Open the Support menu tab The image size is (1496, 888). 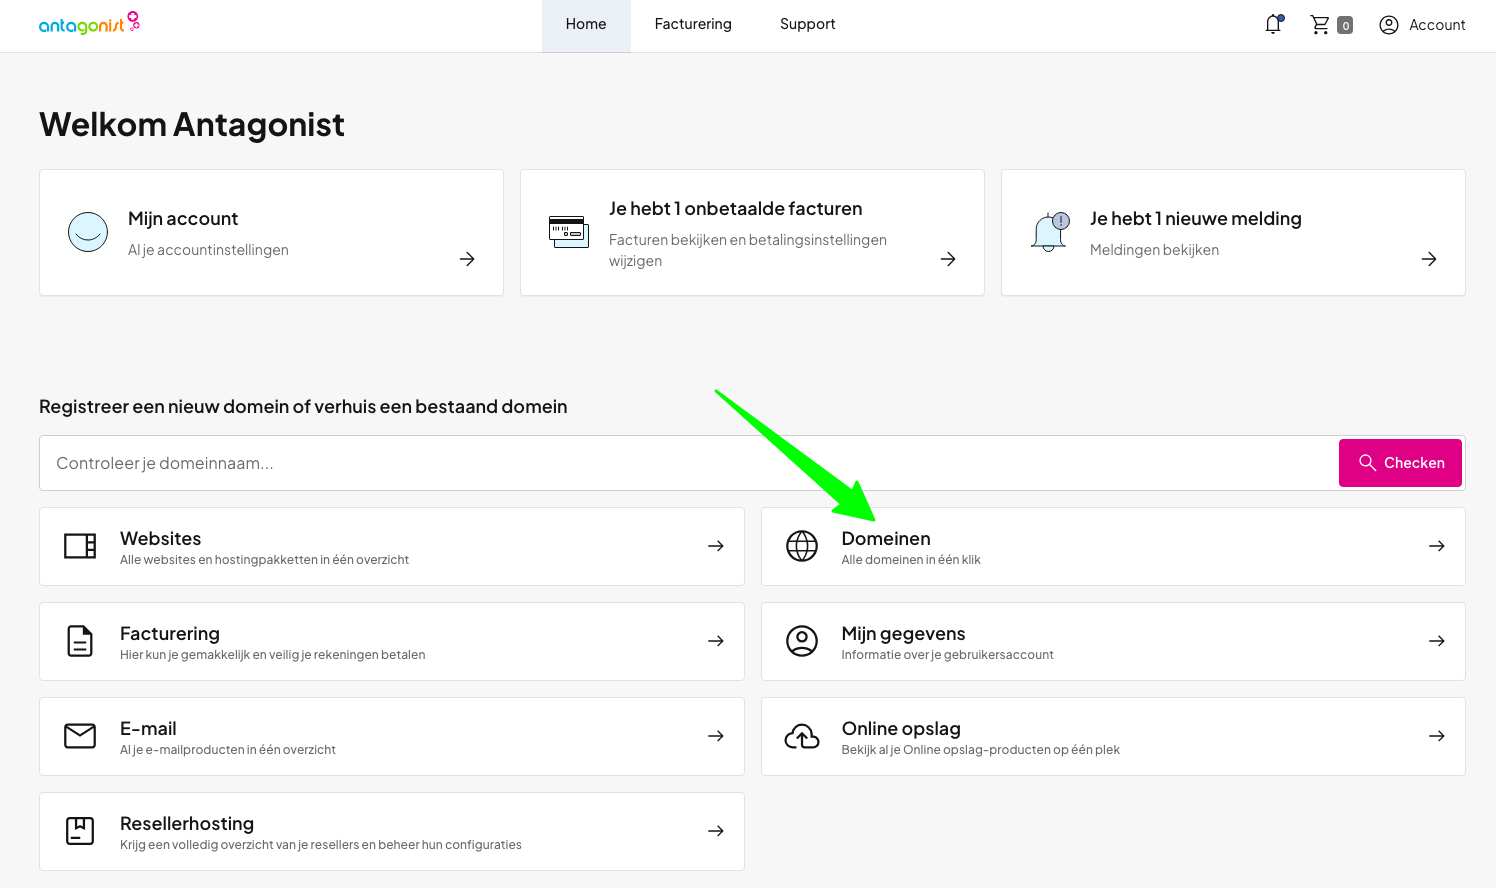click(x=807, y=25)
